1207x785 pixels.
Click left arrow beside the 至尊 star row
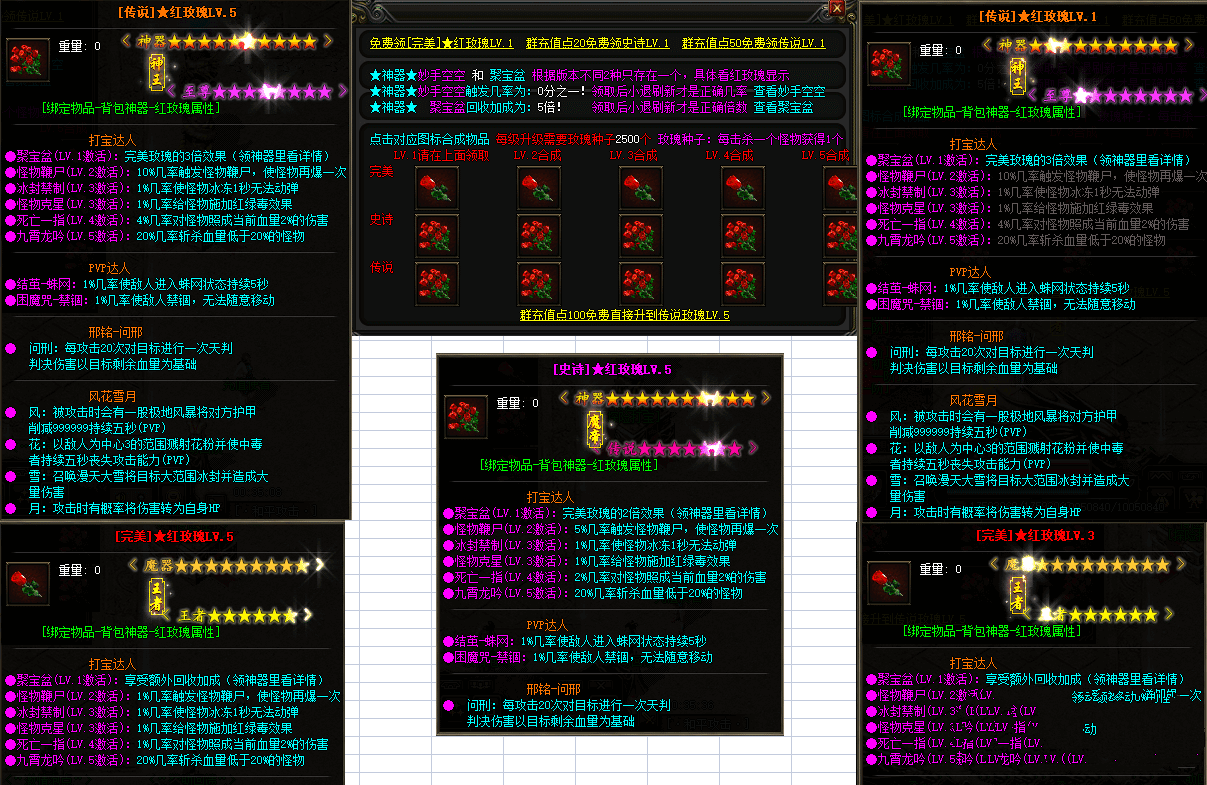172,91
